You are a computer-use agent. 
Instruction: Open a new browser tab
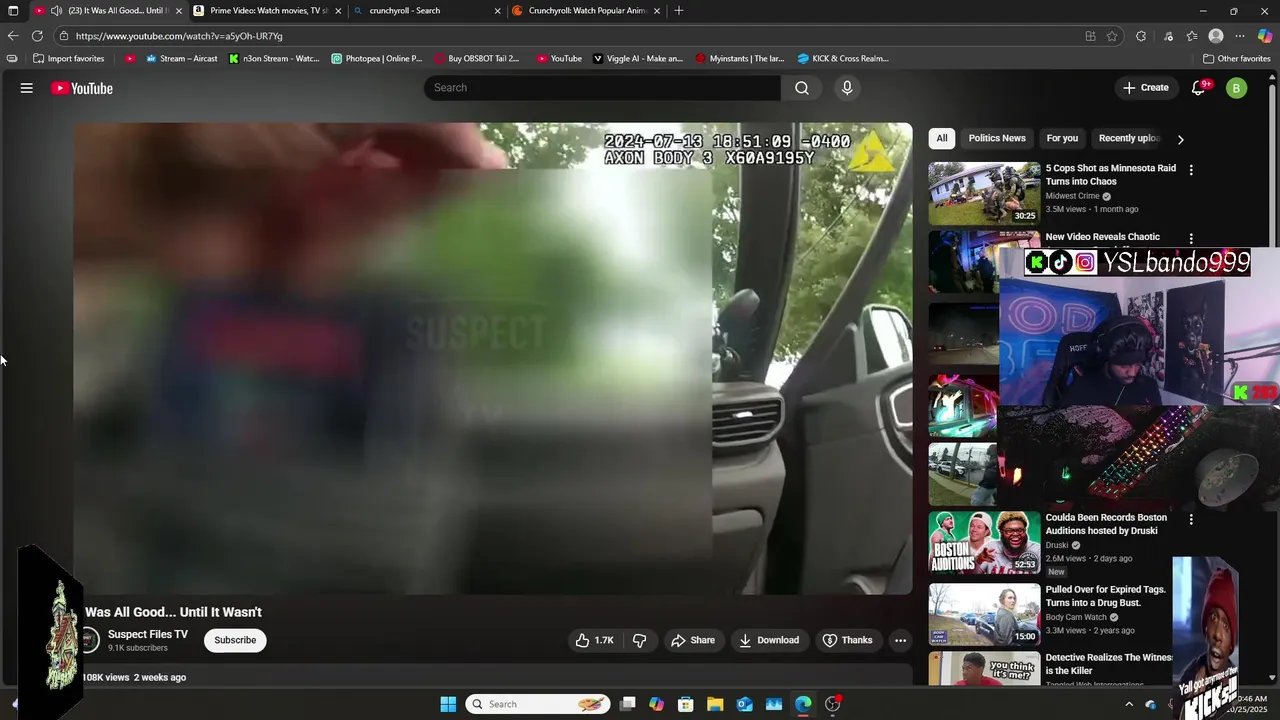679,11
